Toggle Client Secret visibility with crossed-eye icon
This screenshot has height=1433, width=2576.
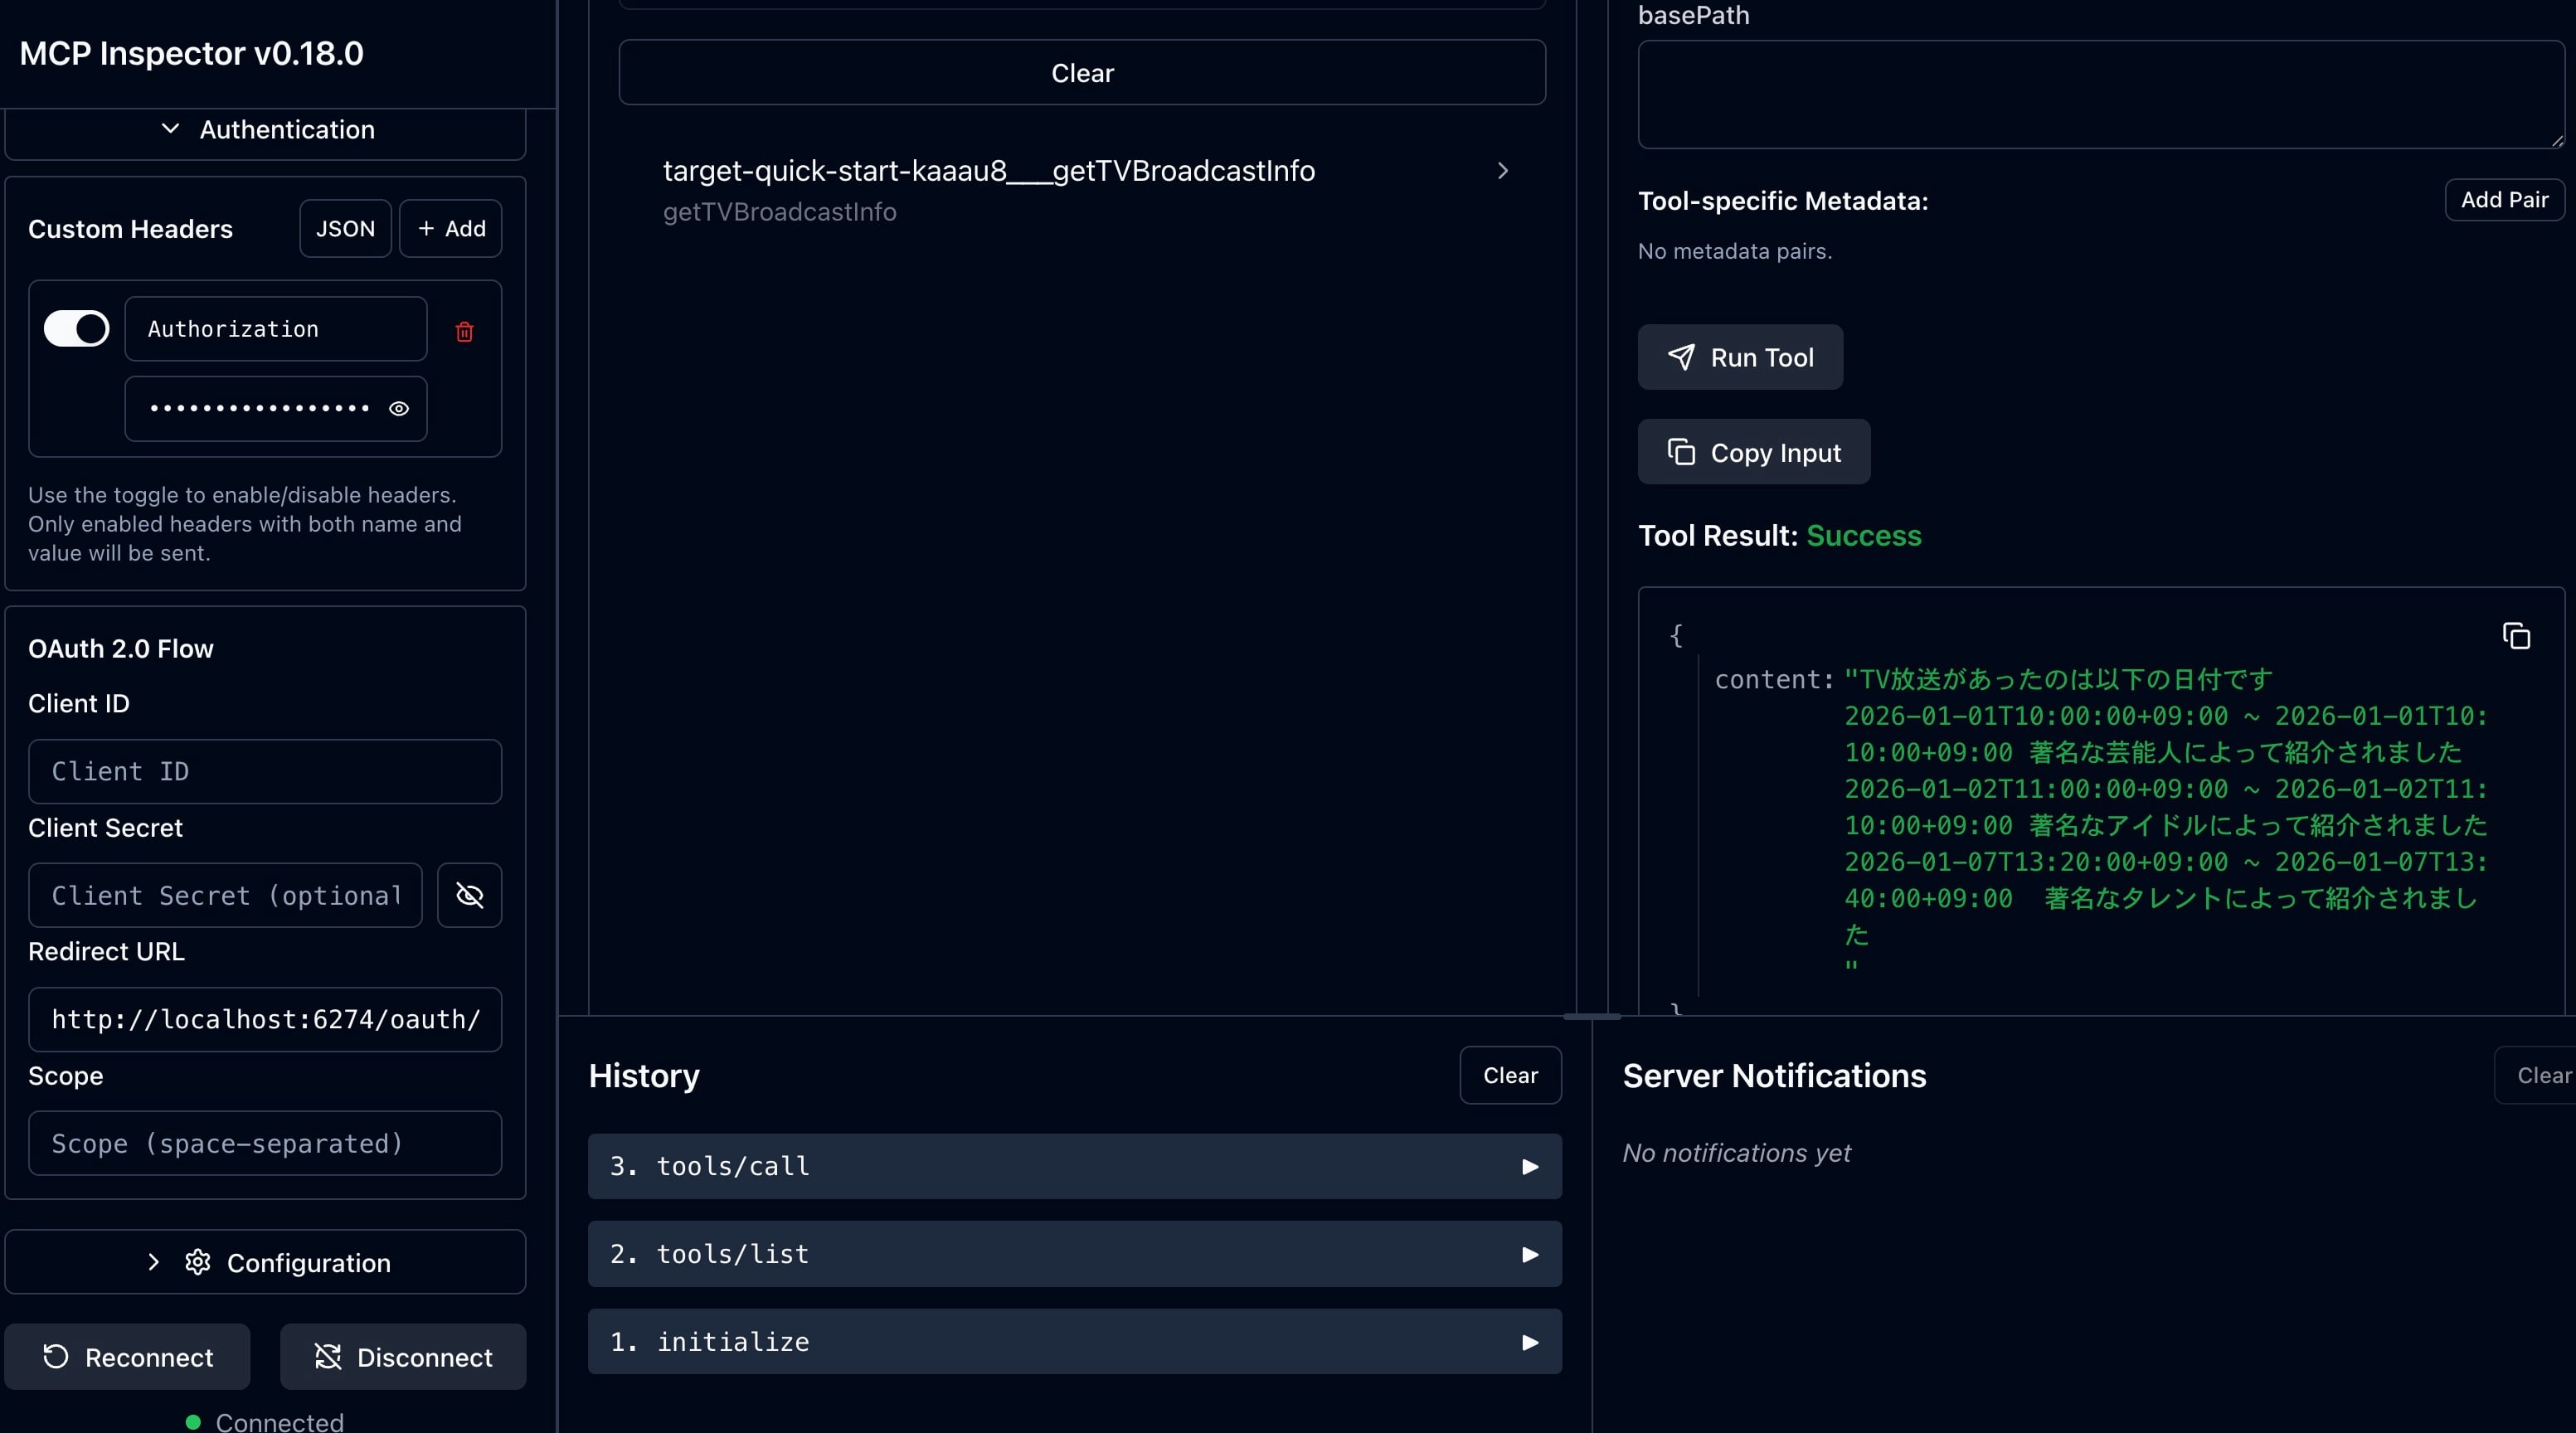coord(469,895)
